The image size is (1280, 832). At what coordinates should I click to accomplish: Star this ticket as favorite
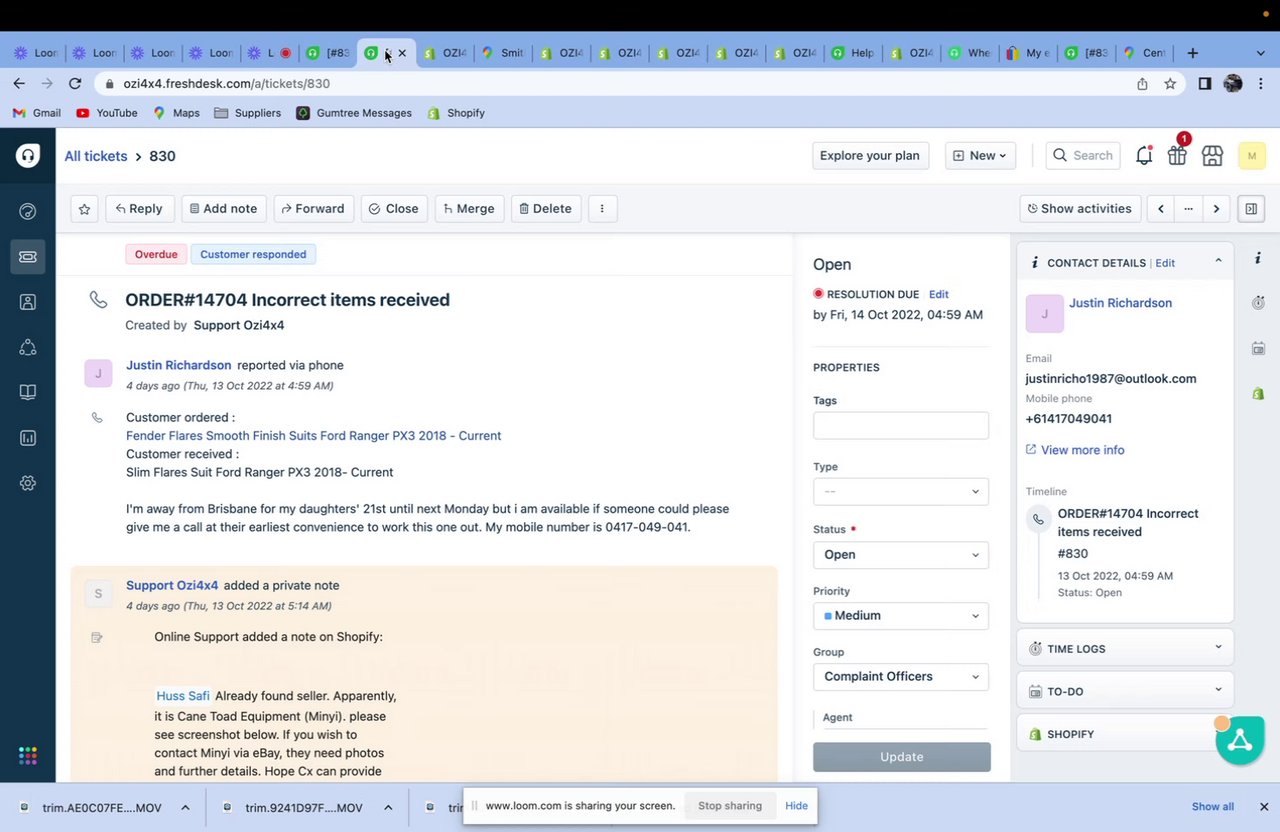84,208
